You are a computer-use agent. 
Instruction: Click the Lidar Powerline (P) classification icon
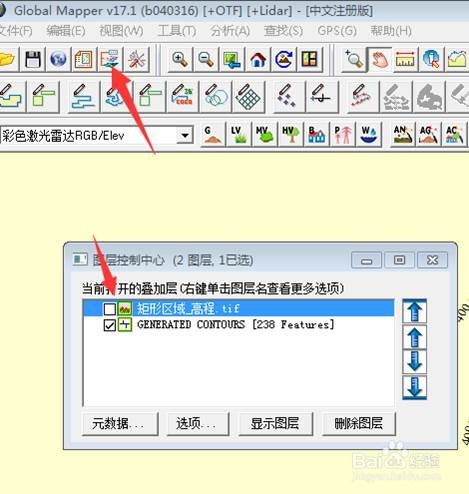pyautogui.click(x=342, y=135)
